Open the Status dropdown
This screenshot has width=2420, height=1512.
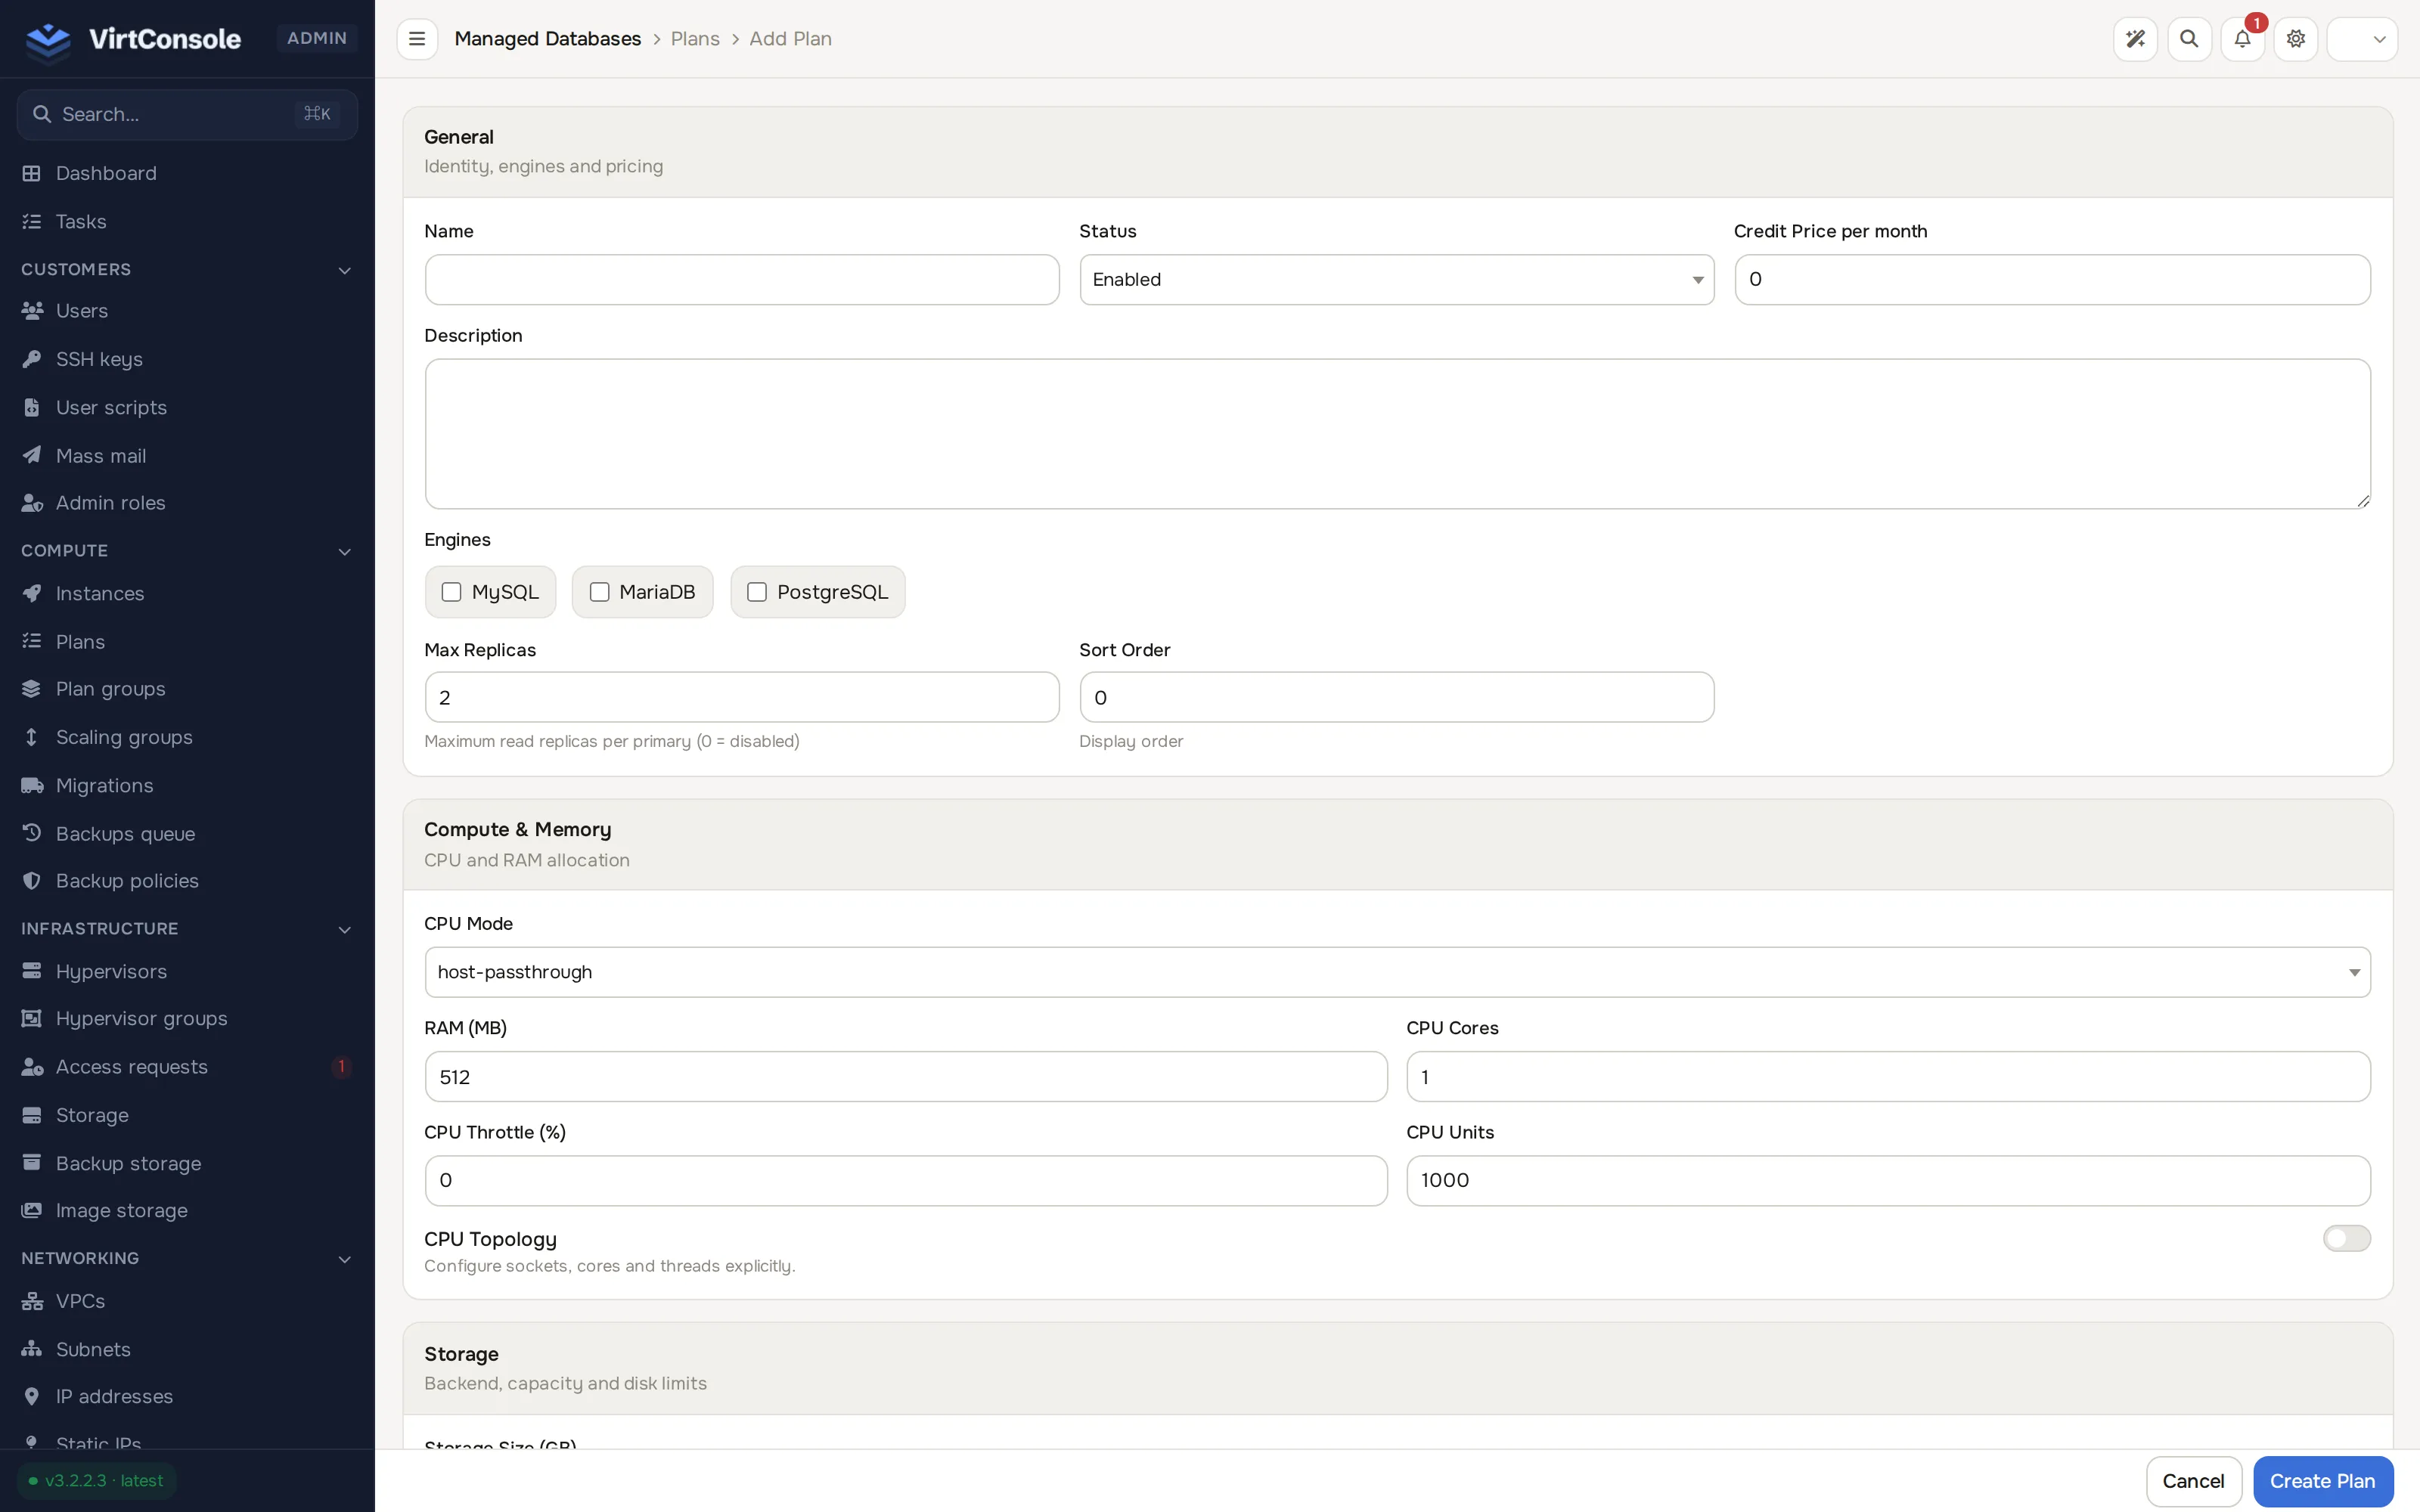[1396, 279]
